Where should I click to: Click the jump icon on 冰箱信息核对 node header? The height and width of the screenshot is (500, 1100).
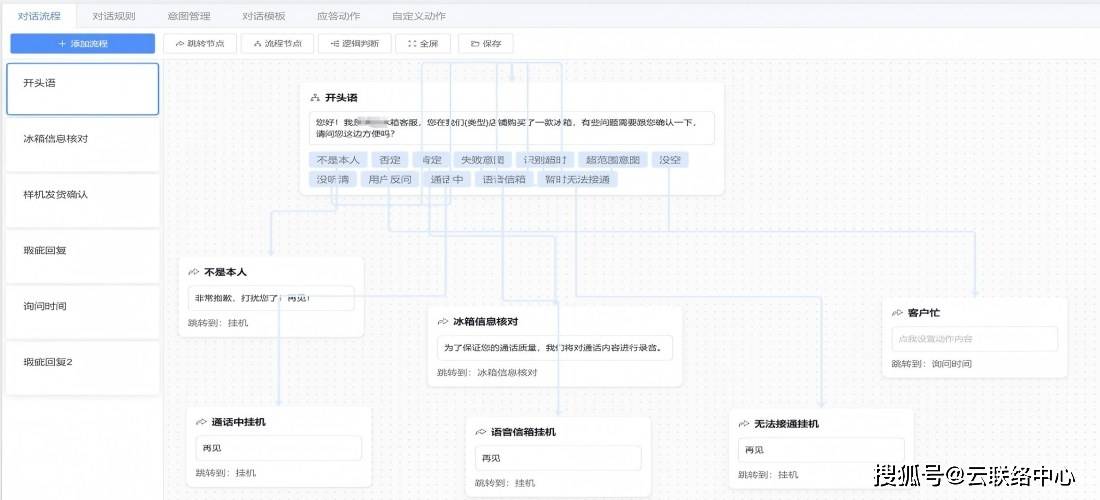[442, 322]
